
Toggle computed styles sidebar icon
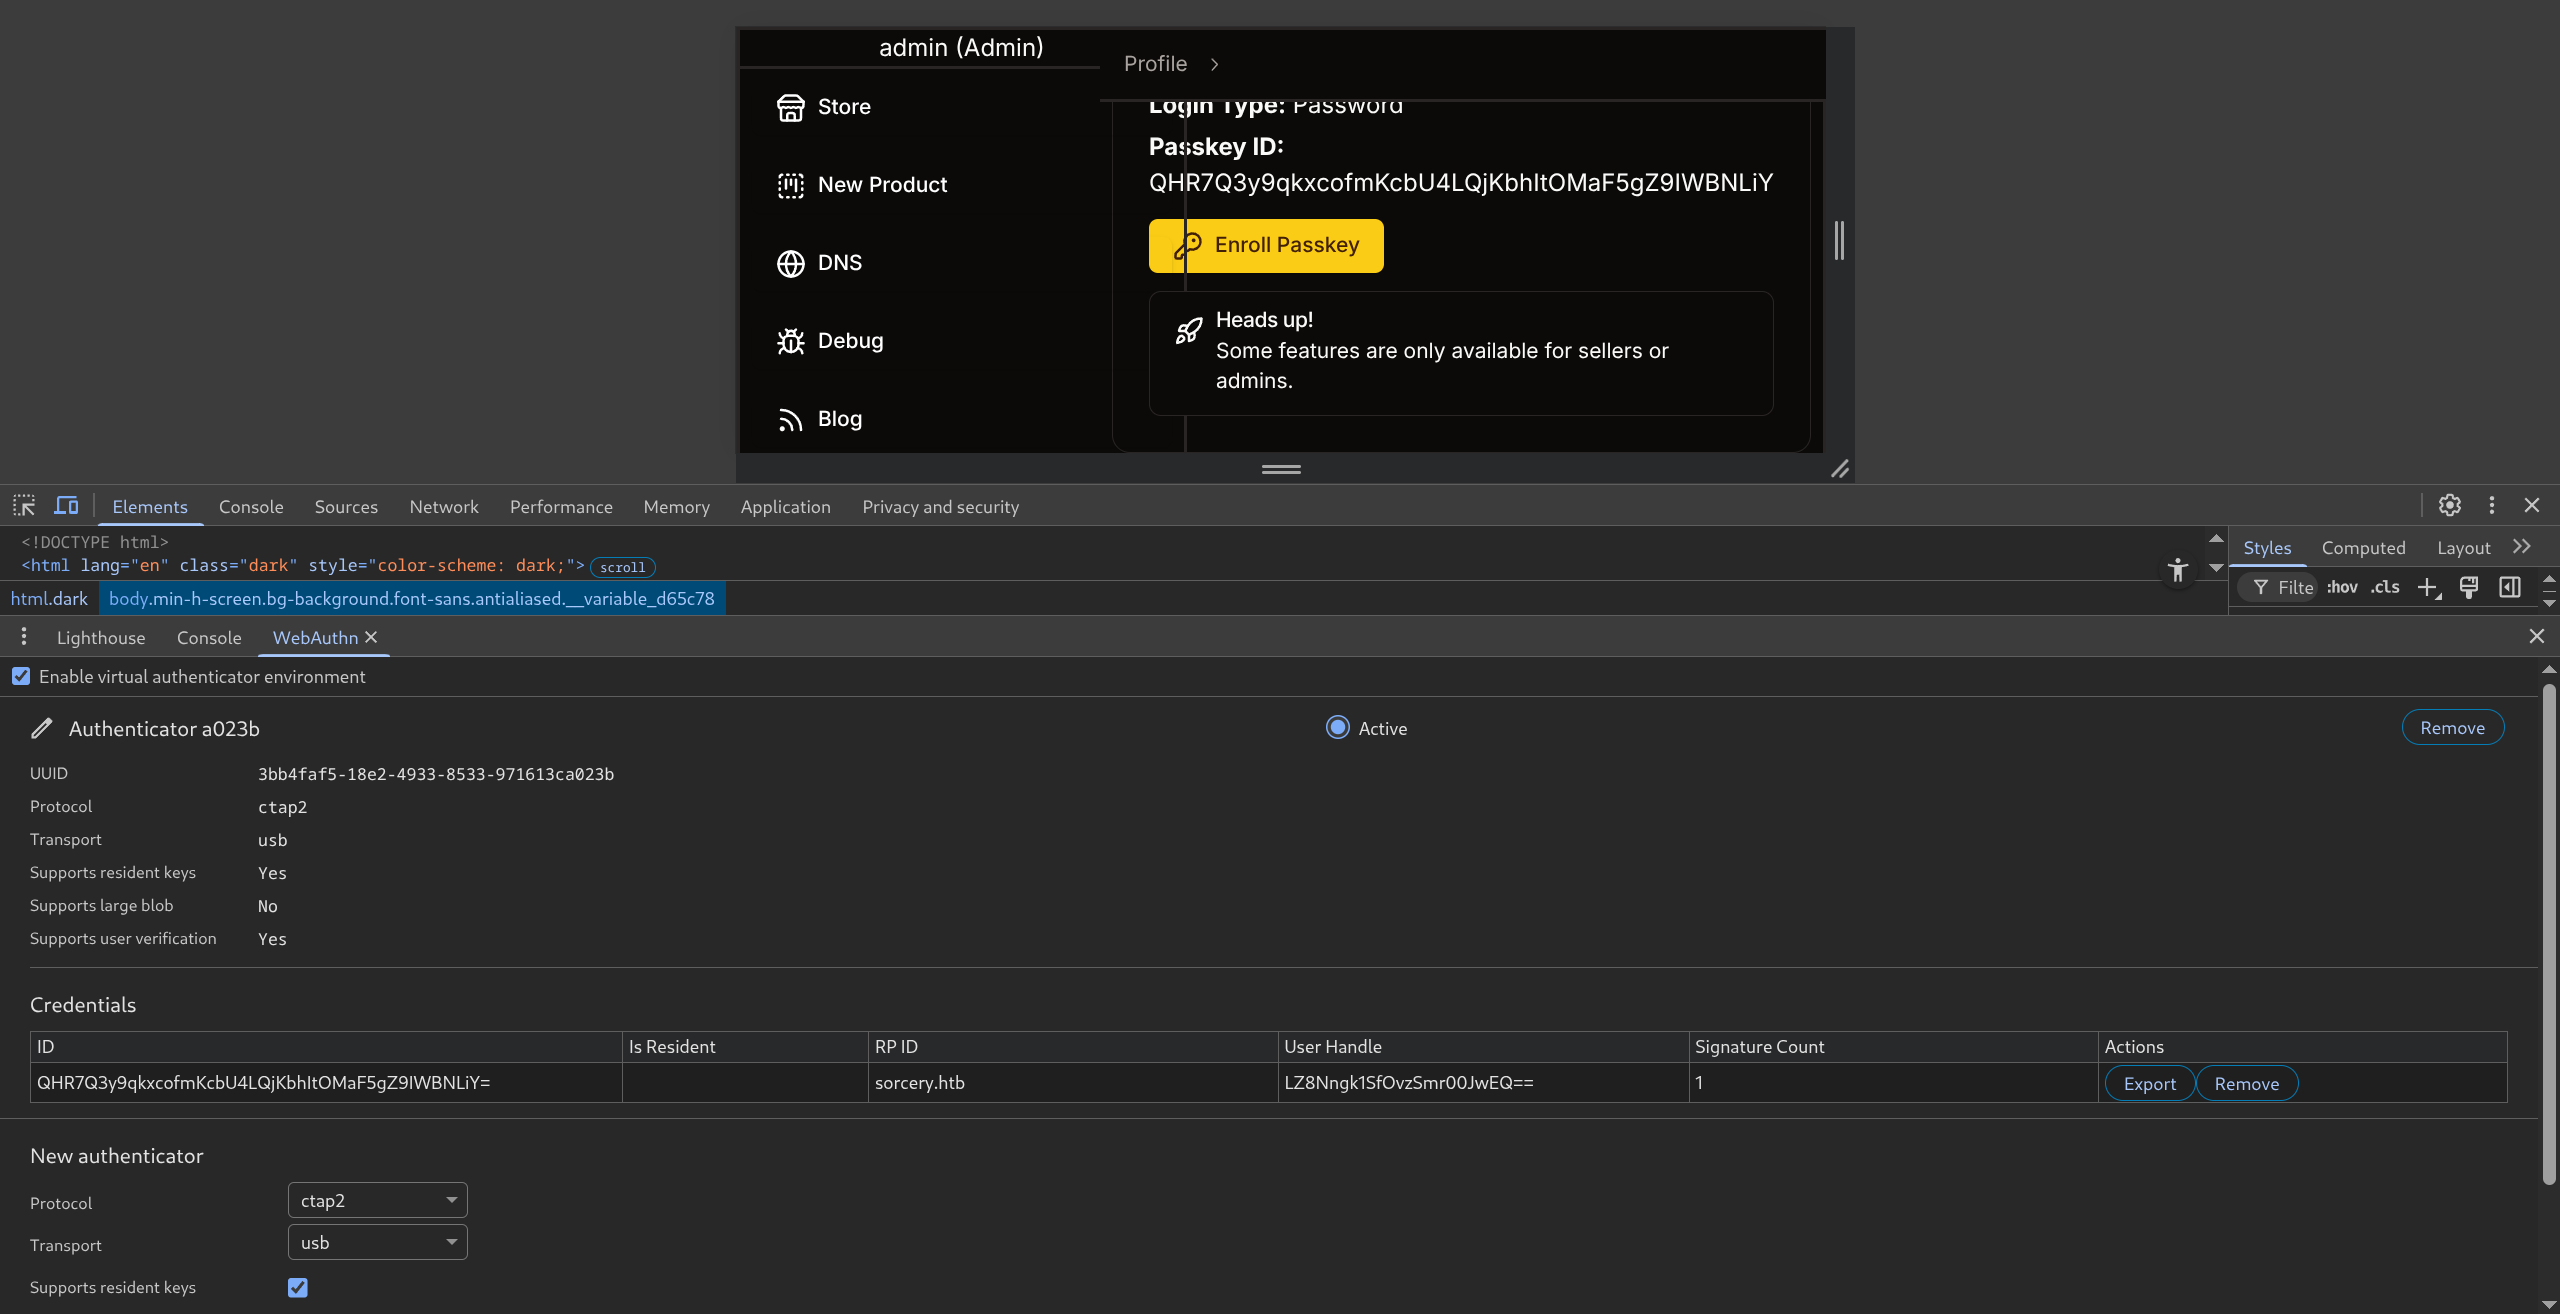tap(2509, 587)
